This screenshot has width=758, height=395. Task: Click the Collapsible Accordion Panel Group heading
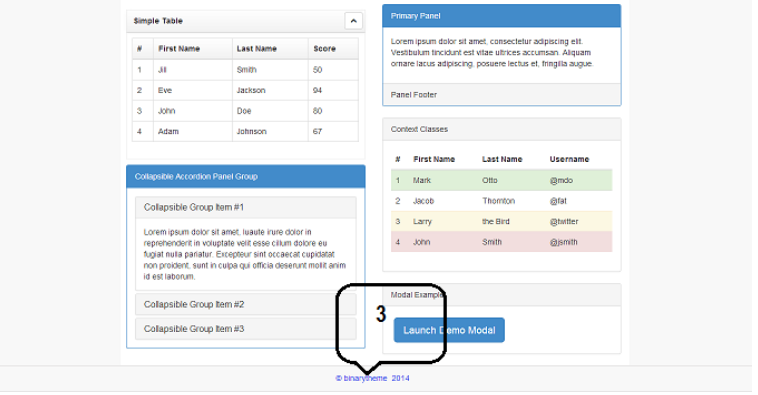[x=196, y=176]
